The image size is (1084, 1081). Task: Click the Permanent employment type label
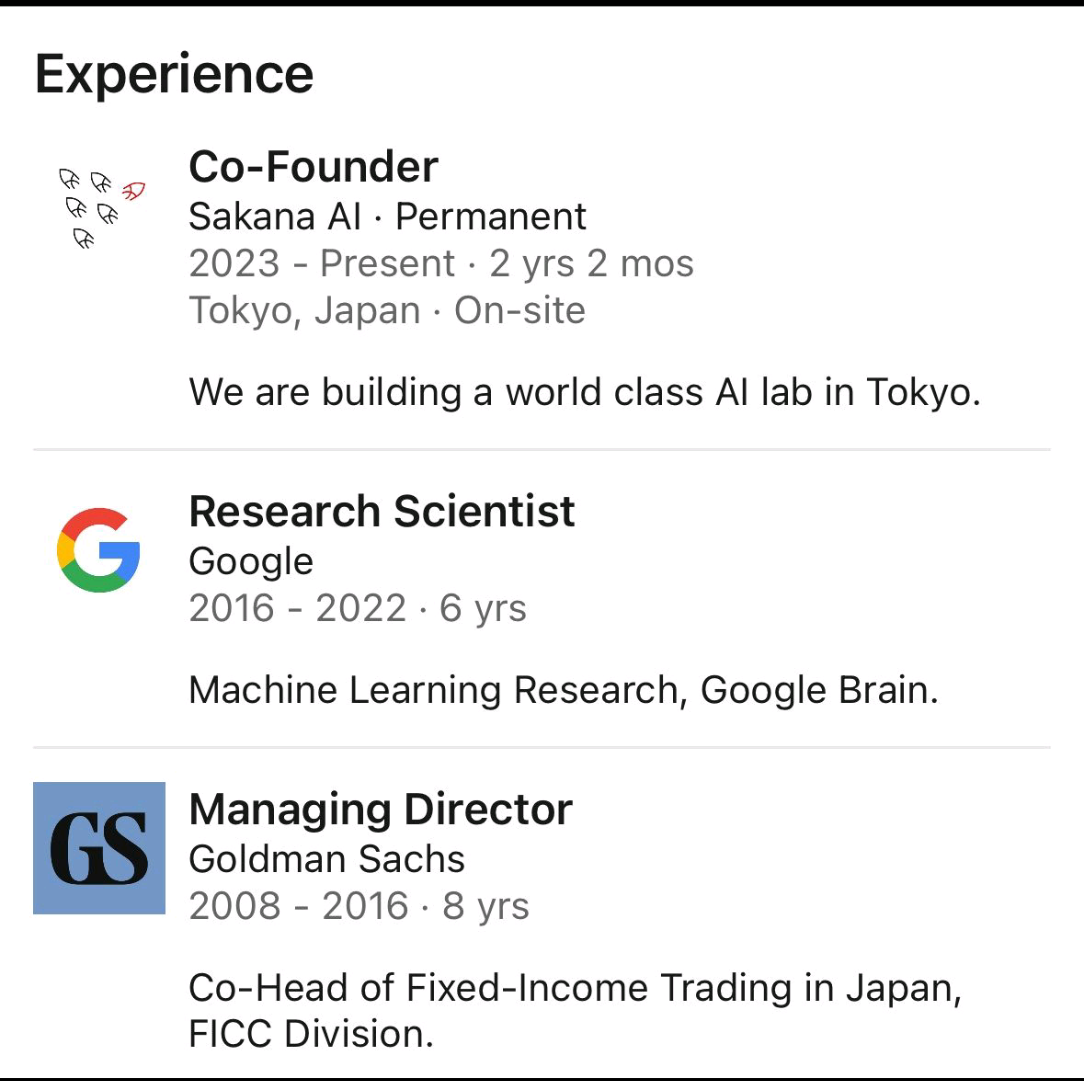pos(491,216)
